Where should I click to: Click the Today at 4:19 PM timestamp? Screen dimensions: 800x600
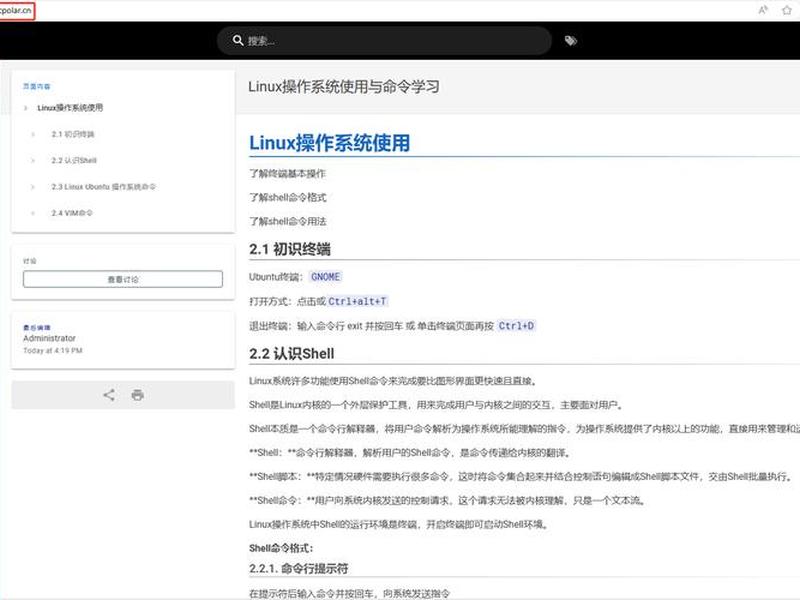coord(53,351)
